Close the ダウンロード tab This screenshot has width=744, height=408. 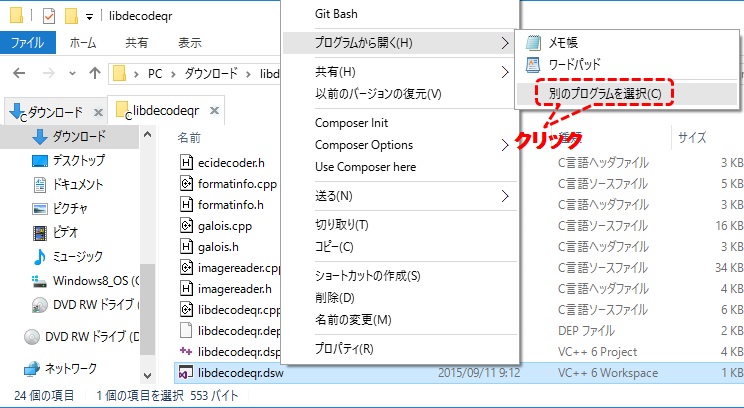click(x=99, y=112)
